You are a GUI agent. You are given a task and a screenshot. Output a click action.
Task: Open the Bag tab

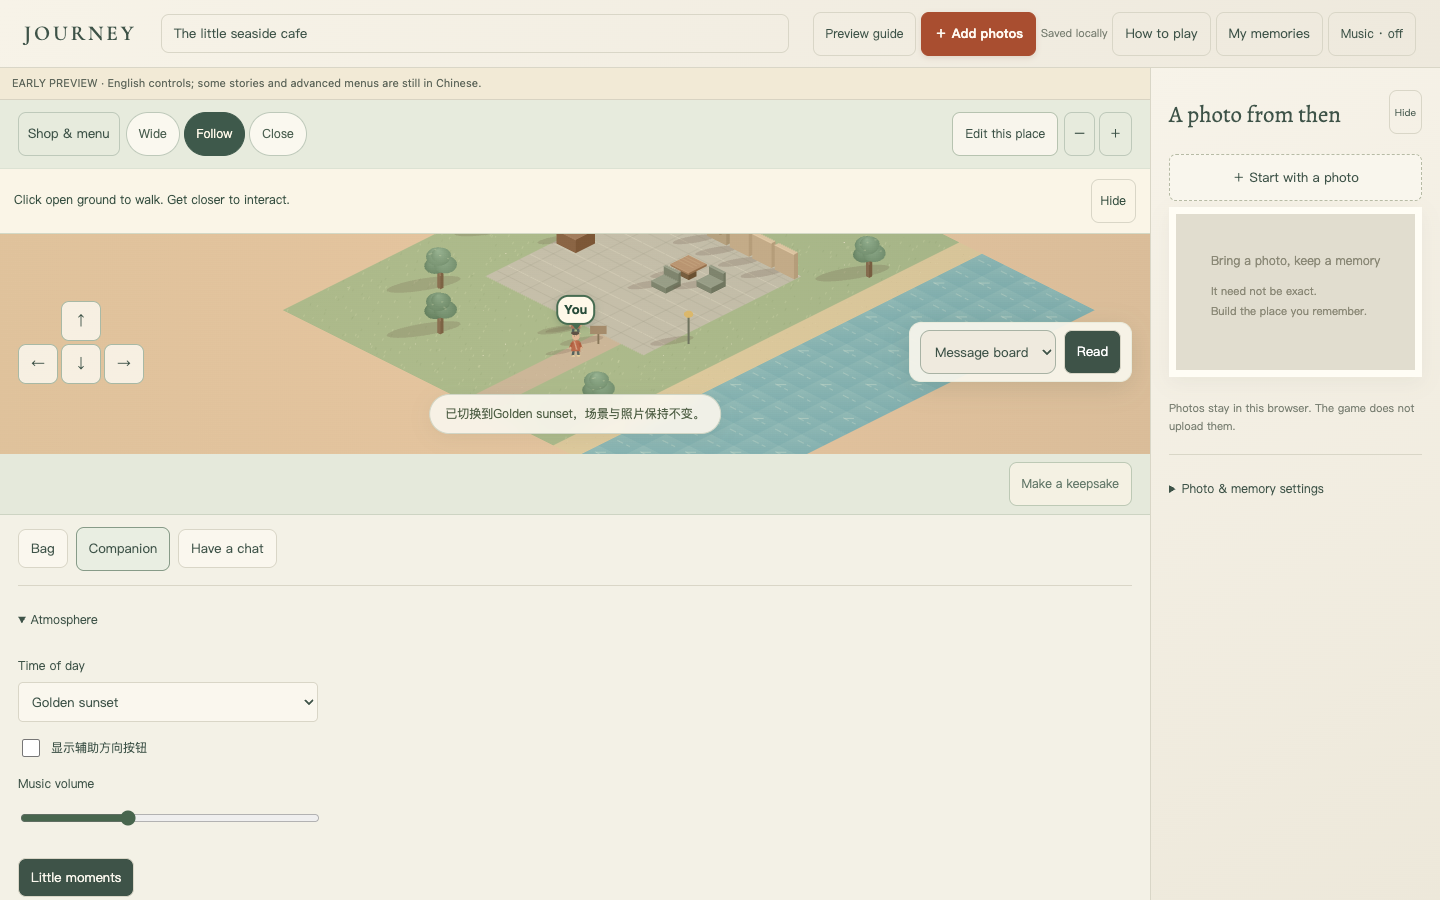click(43, 549)
